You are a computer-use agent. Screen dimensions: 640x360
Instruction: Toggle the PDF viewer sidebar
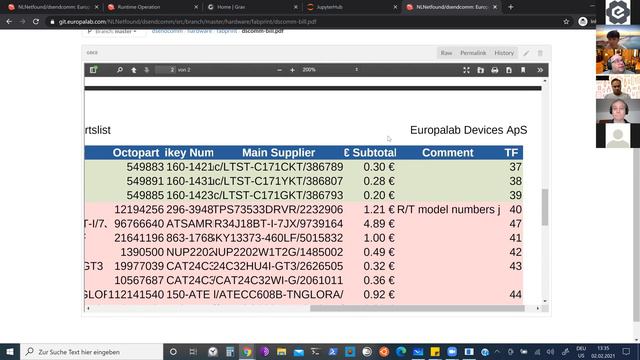point(93,70)
